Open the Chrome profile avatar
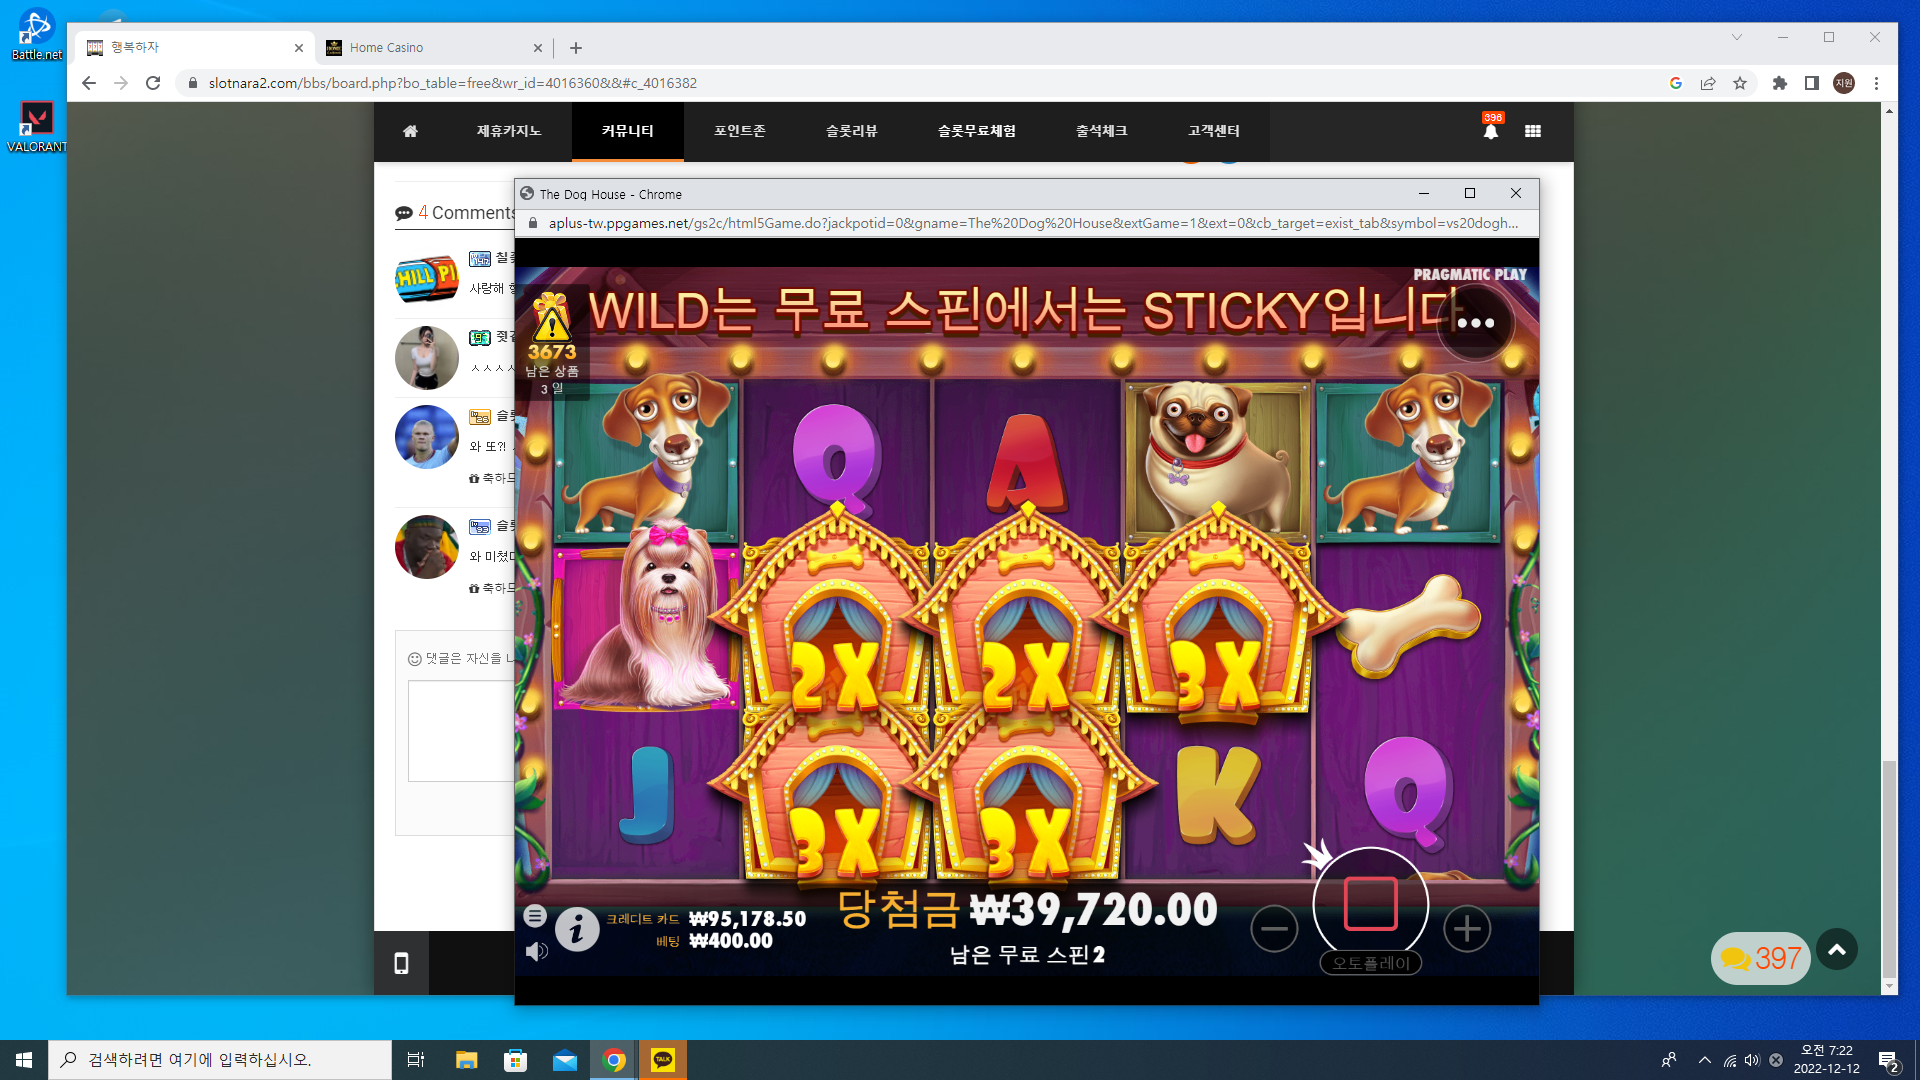 [1844, 83]
